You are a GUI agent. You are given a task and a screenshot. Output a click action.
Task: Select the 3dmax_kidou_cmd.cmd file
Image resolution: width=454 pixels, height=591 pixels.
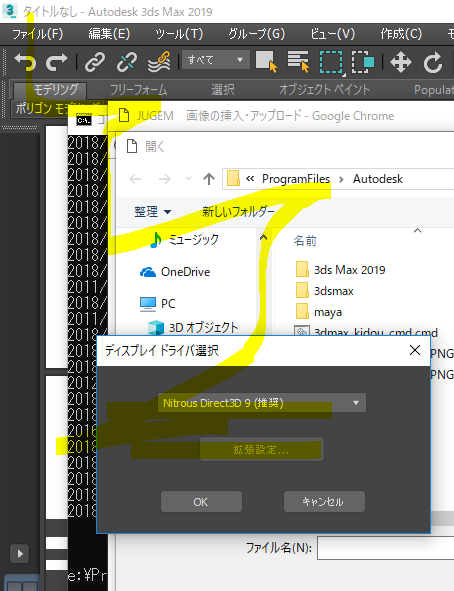click(366, 331)
